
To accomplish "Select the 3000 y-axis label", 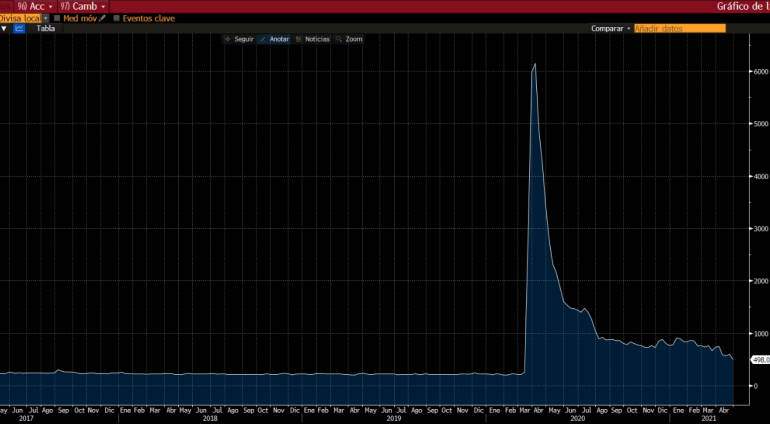I will 761,228.
